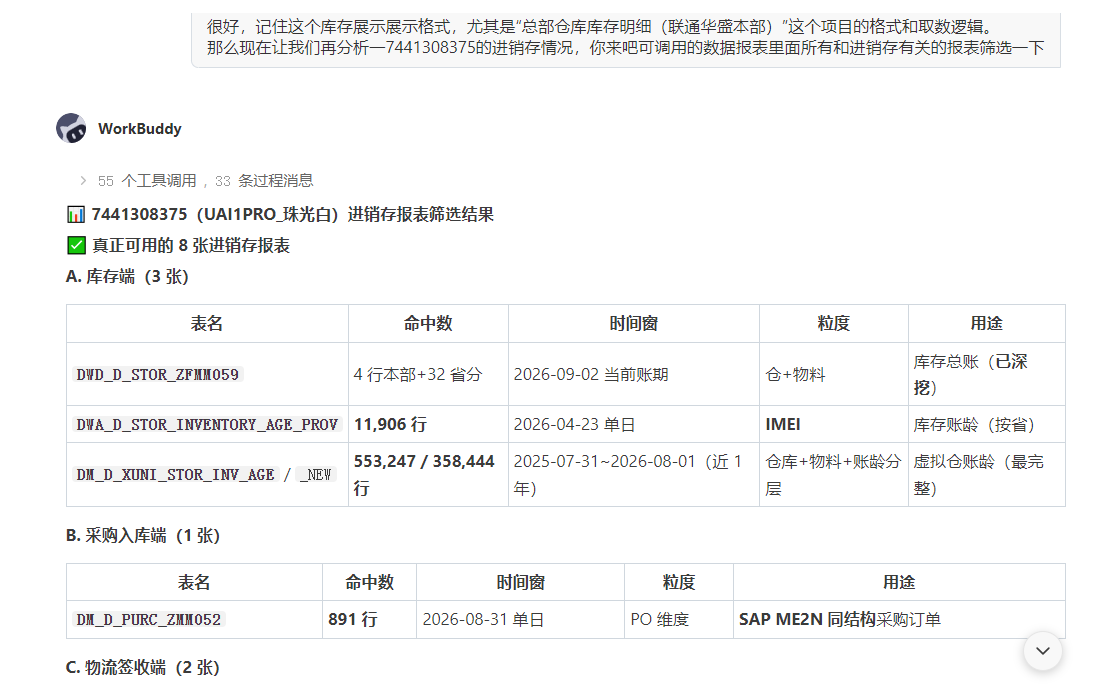Click 时间窗 header in 库存端 table

pos(634,324)
